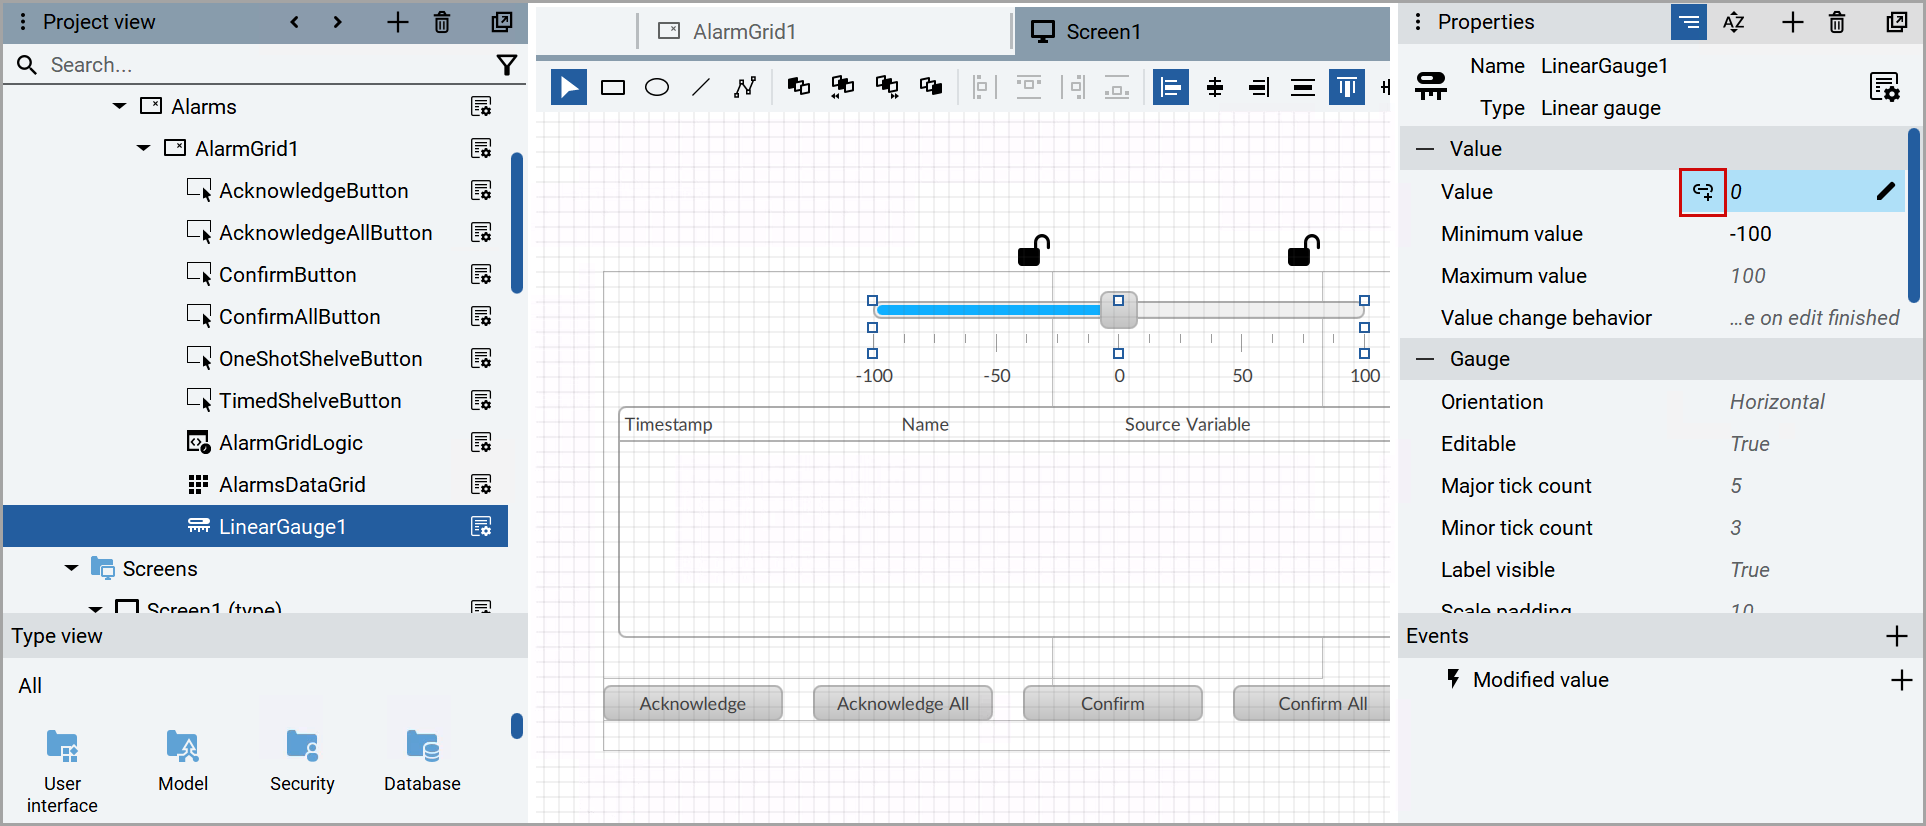Sort properties alphabetically with AZ icon
Image resolution: width=1926 pixels, height=826 pixels.
pyautogui.click(x=1734, y=22)
